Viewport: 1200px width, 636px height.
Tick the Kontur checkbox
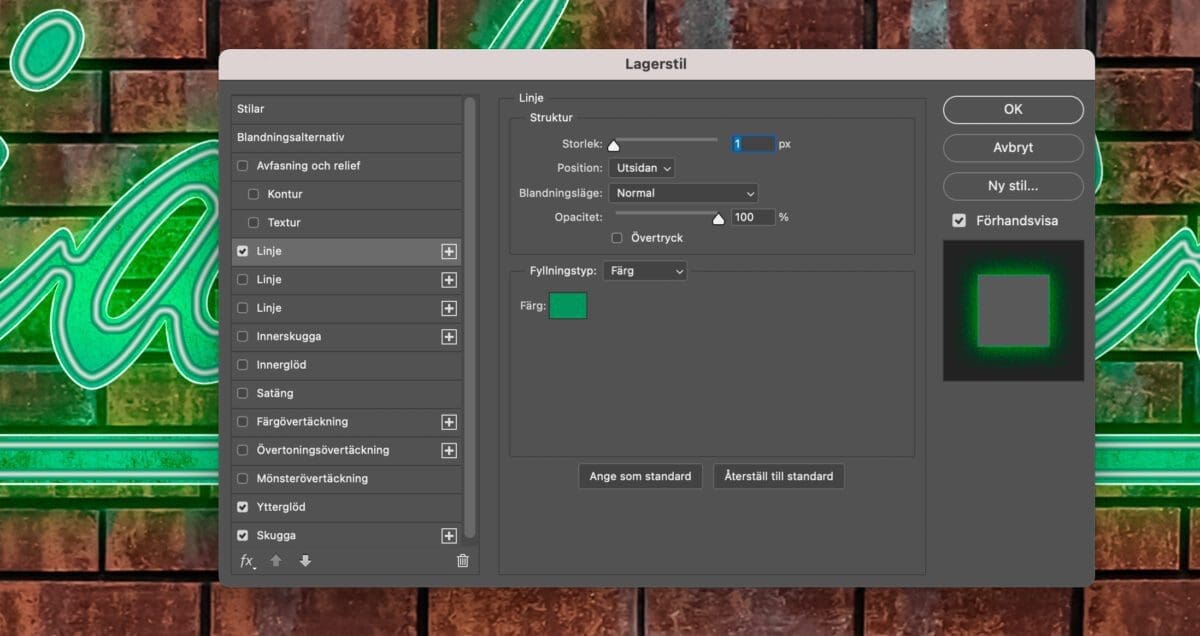tap(253, 194)
